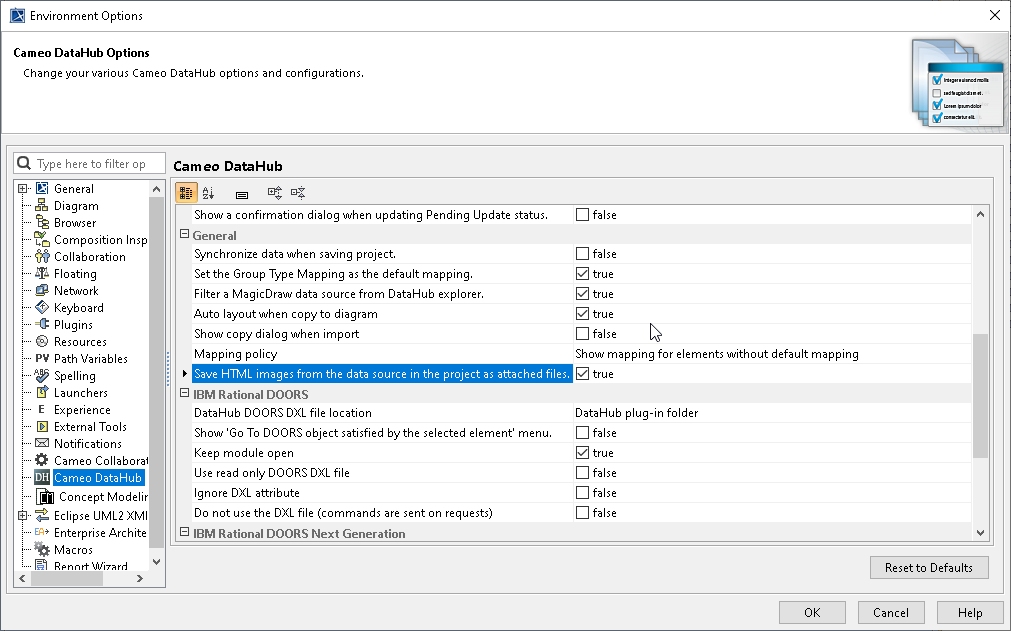Uncheck Keep module open checkbox
The width and height of the screenshot is (1011, 631).
[x=583, y=453]
